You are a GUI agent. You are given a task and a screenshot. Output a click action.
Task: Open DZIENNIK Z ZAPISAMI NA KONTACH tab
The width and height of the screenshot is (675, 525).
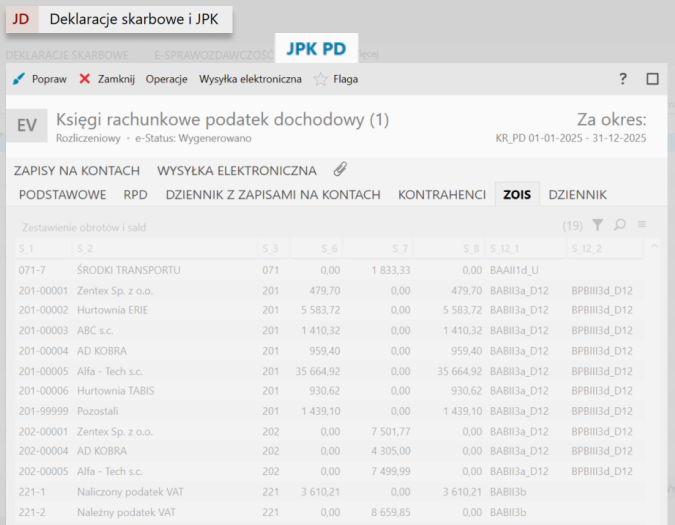point(272,194)
